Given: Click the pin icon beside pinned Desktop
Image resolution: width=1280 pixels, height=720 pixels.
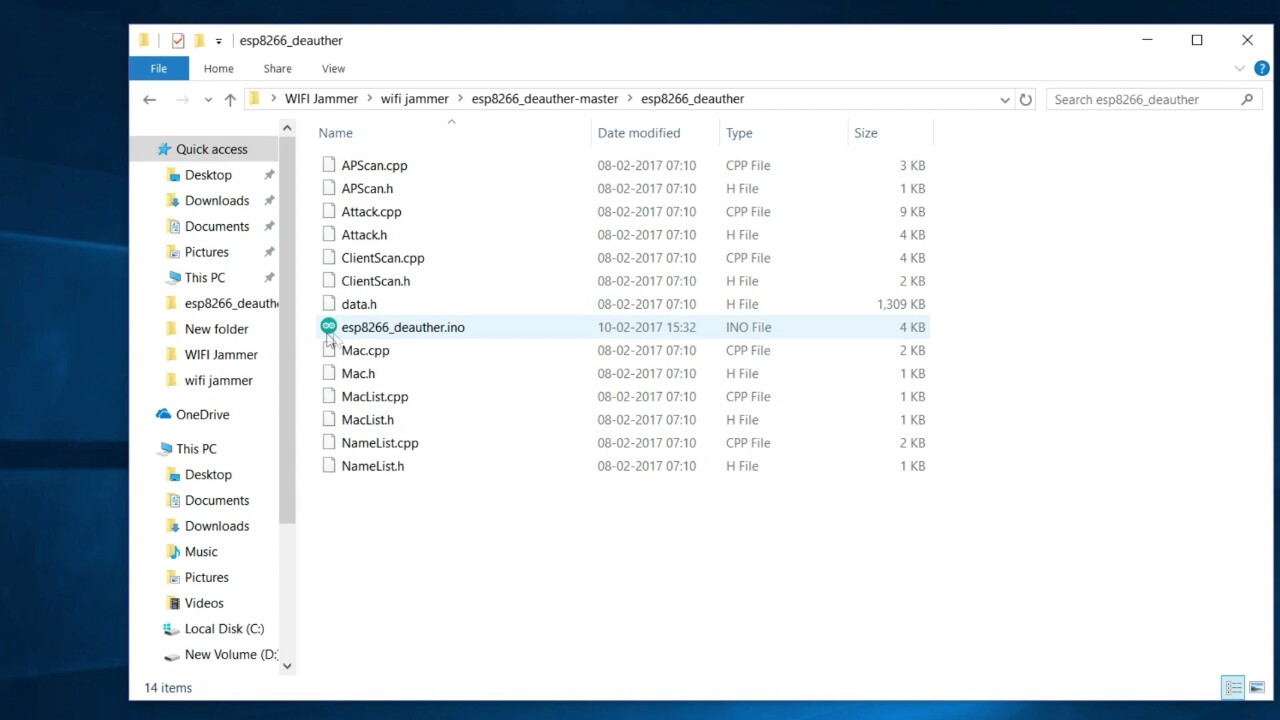Looking at the screenshot, I should pos(269,175).
